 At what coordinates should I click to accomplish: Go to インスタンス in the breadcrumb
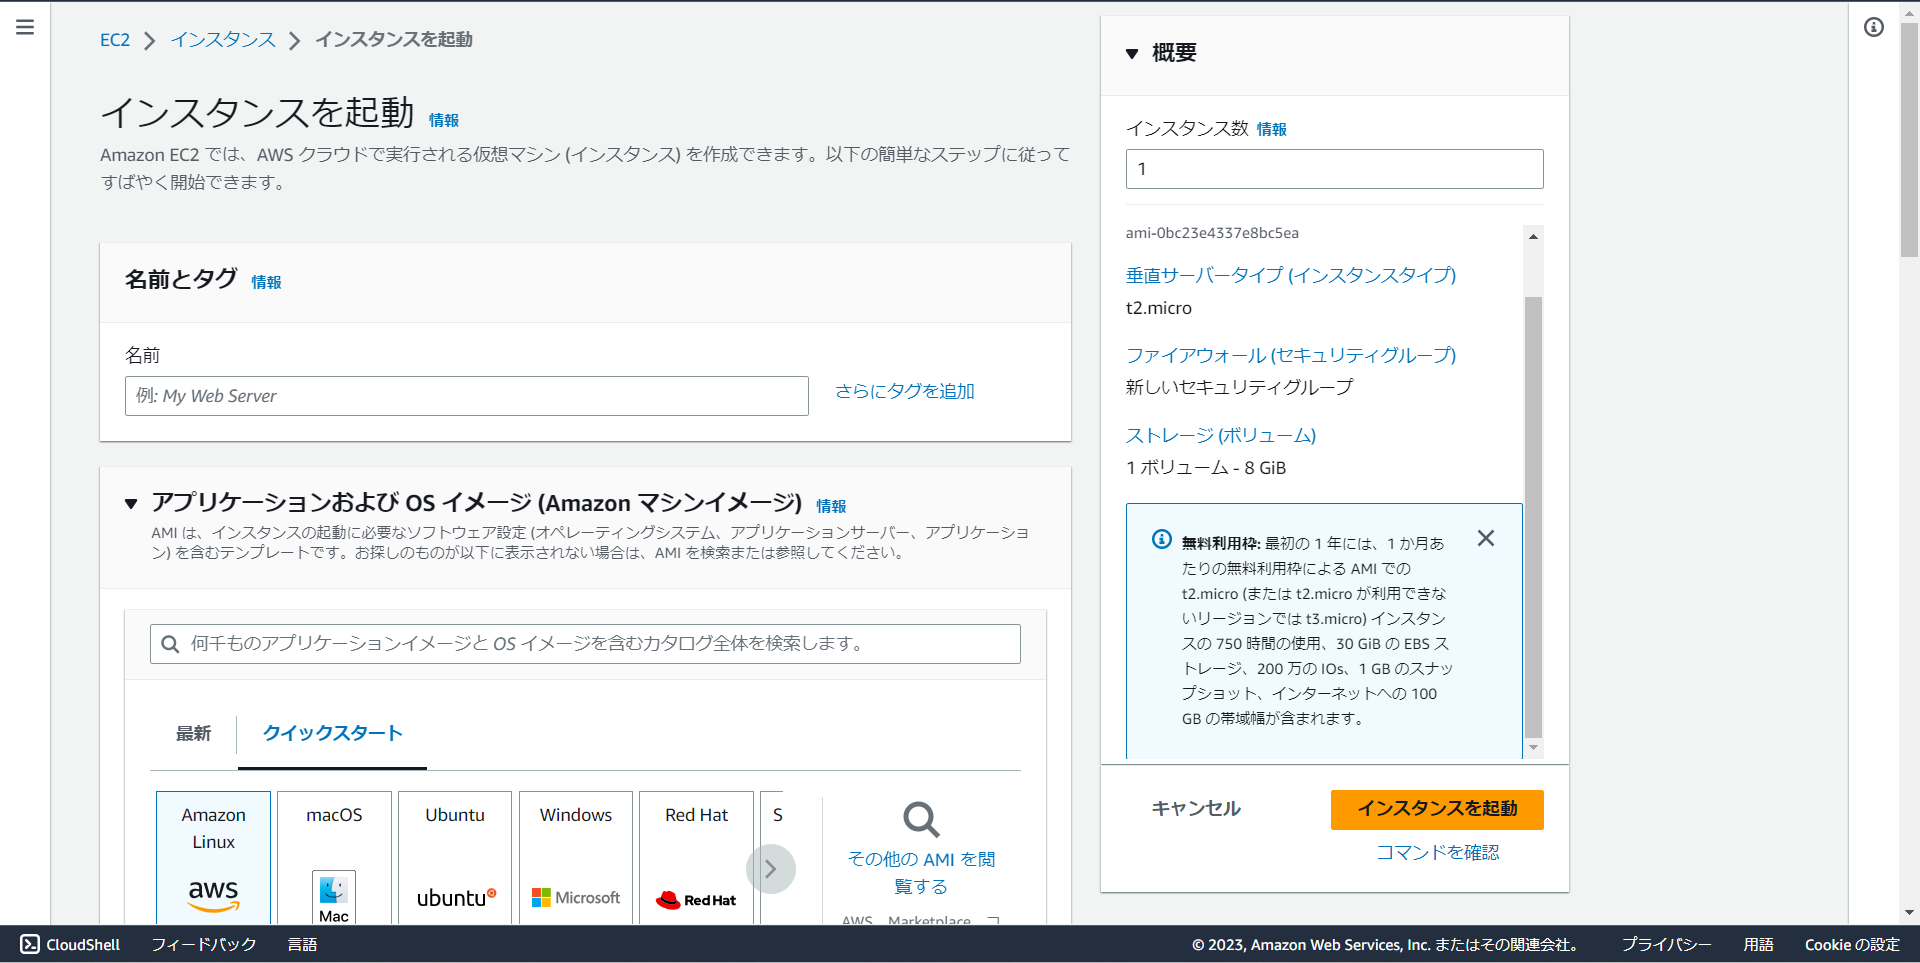coord(223,40)
